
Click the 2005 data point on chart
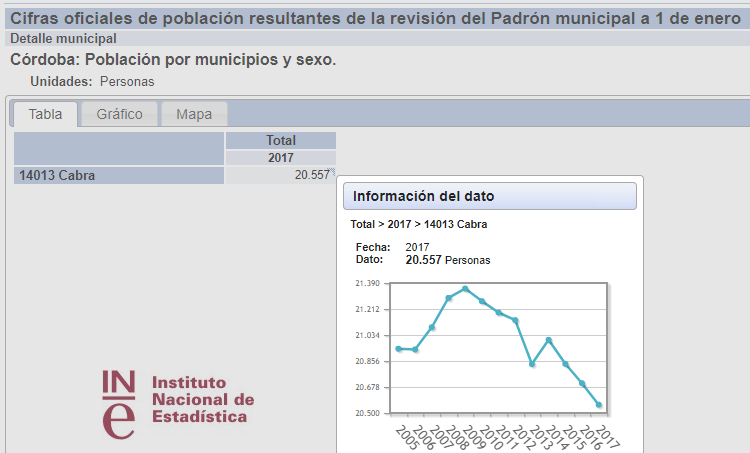[x=398, y=348]
